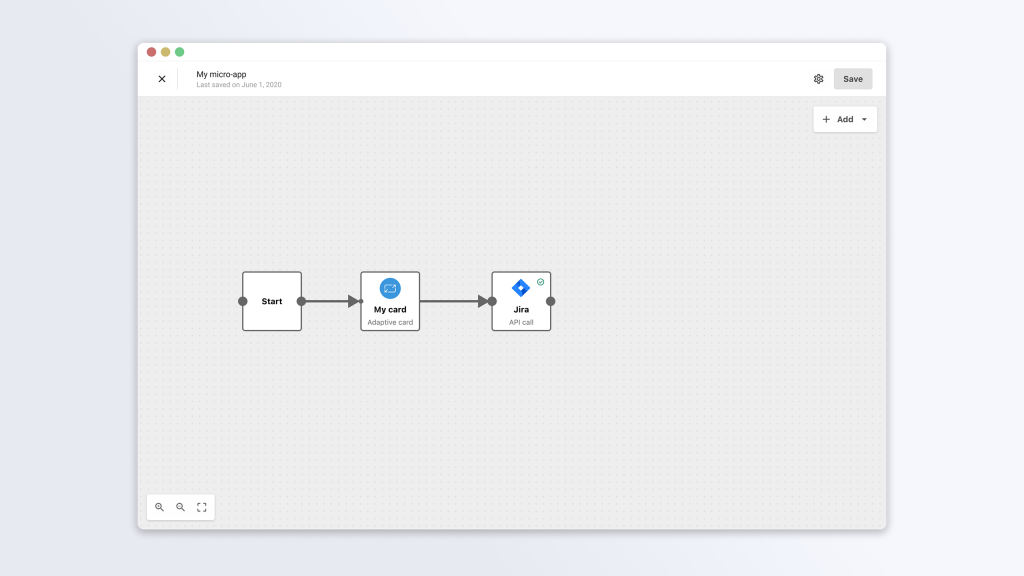
Task: Click the zoom out magnifier icon
Action: [181, 507]
